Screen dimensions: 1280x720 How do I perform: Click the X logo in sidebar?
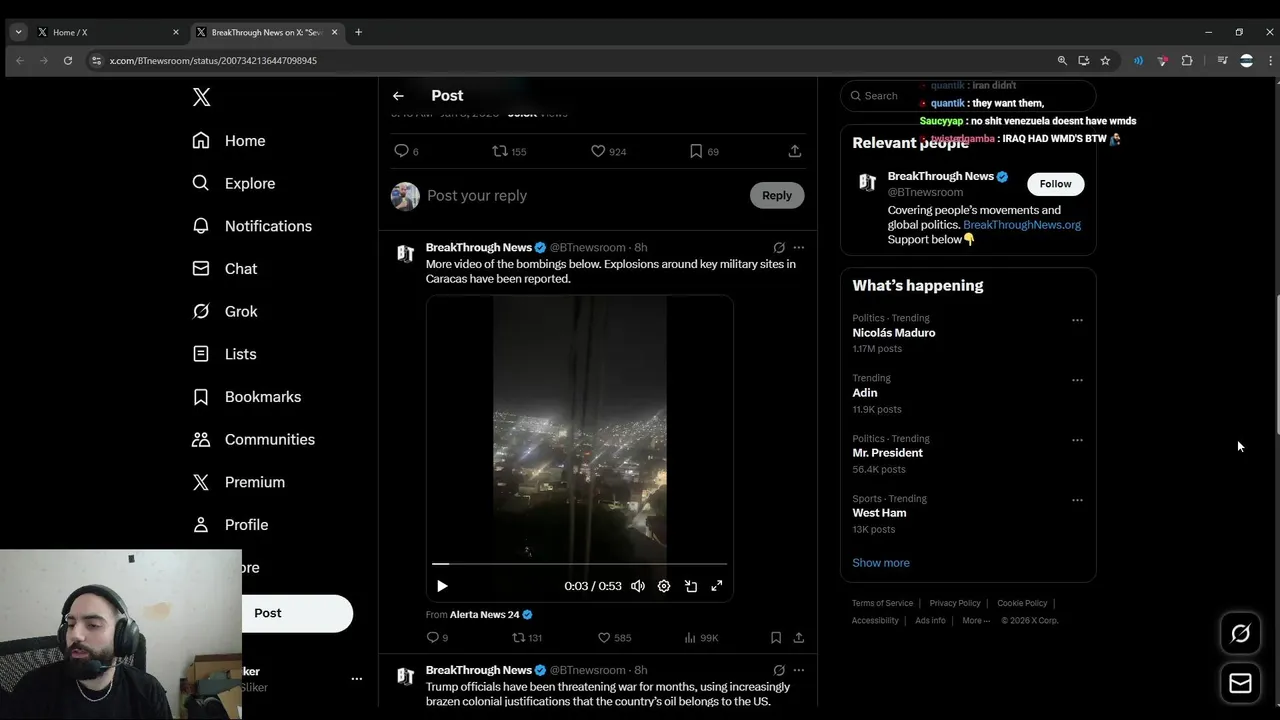coord(201,97)
